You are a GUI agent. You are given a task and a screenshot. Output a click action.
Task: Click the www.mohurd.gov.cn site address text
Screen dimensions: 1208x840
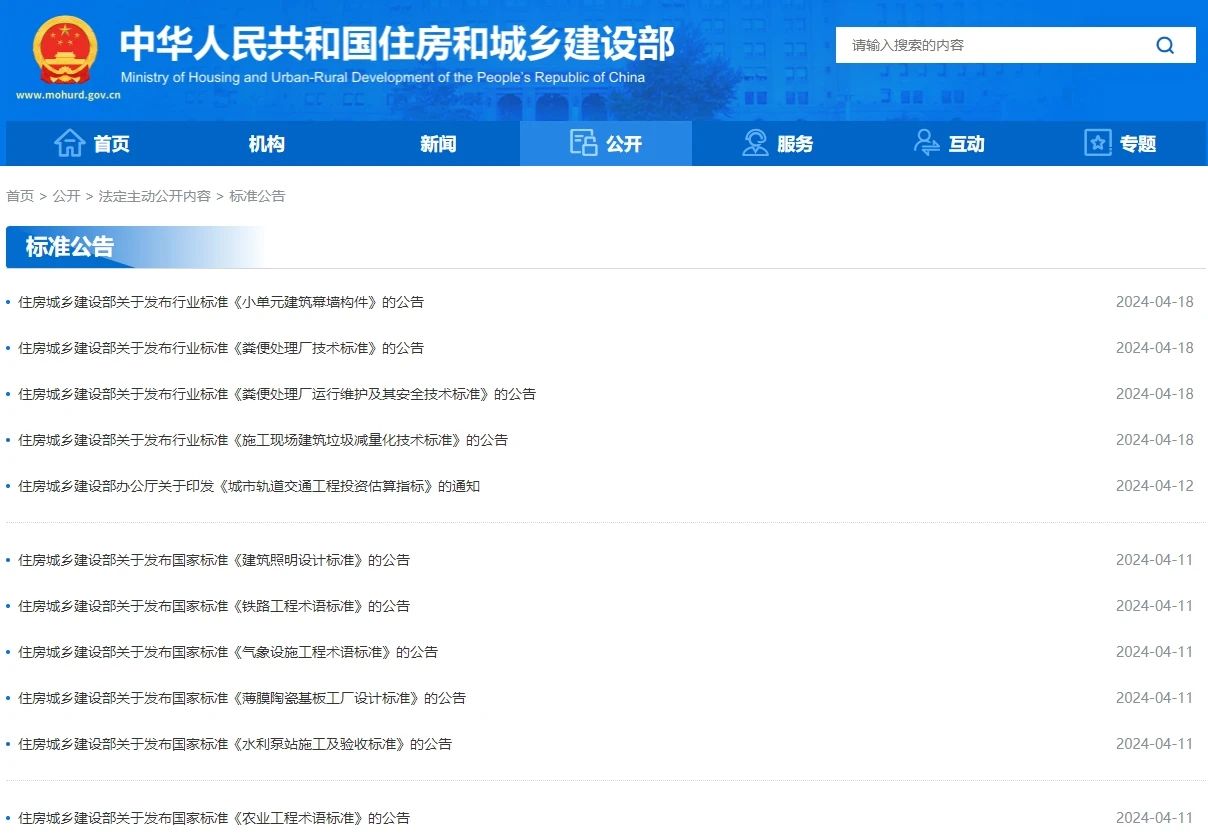click(68, 96)
